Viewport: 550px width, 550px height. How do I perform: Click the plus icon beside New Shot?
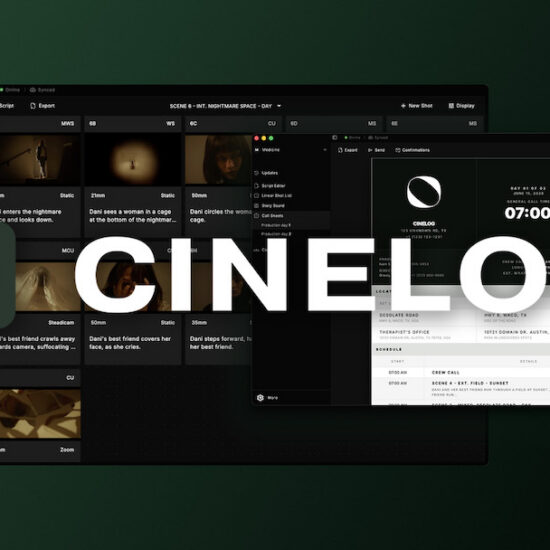pyautogui.click(x=403, y=106)
